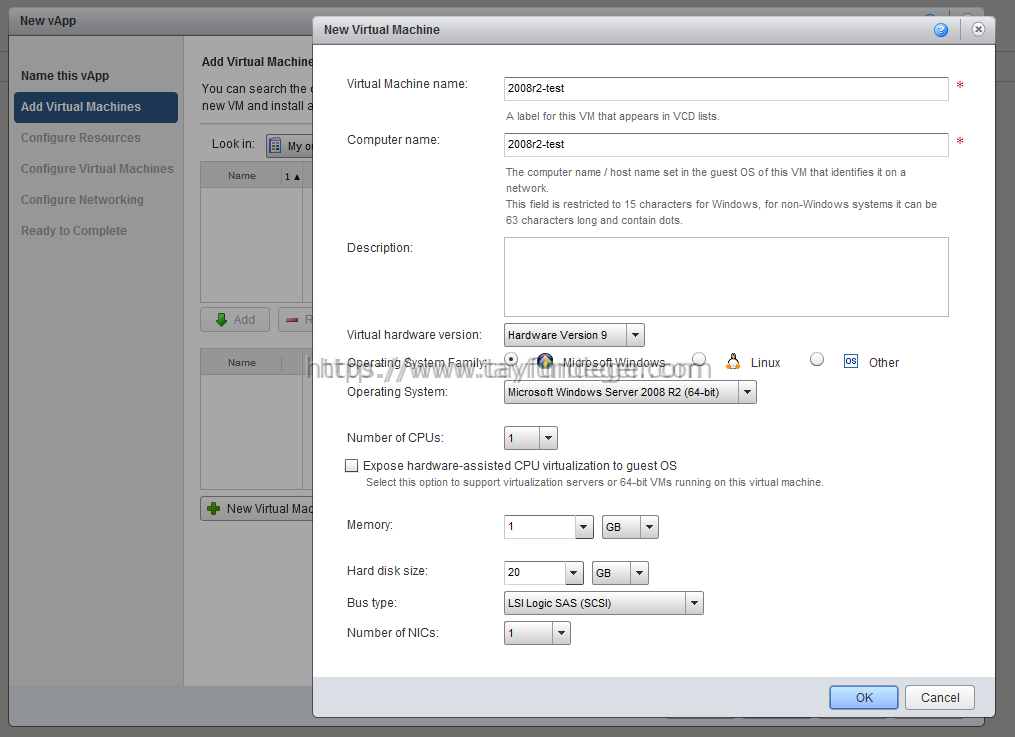
Task: Click the Virtual Machine name field
Action: 726,89
